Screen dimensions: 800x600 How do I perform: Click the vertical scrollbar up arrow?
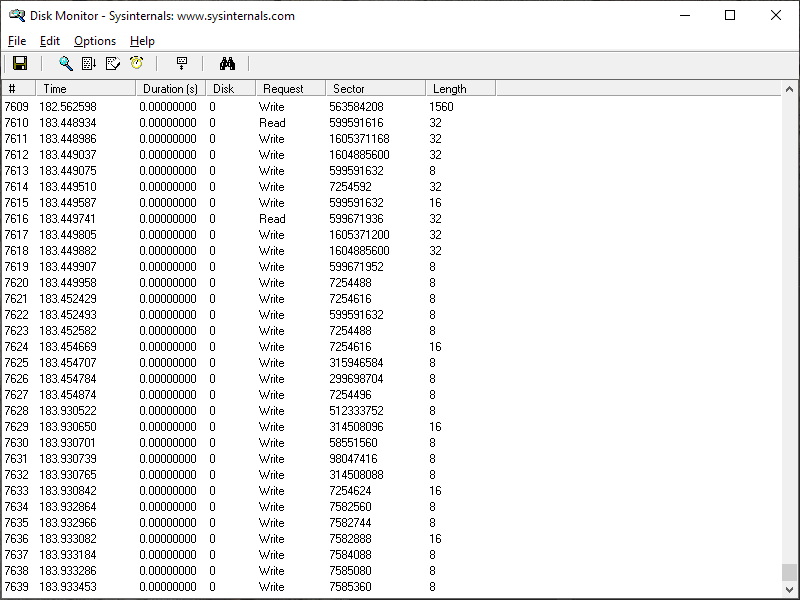pyautogui.click(x=789, y=89)
